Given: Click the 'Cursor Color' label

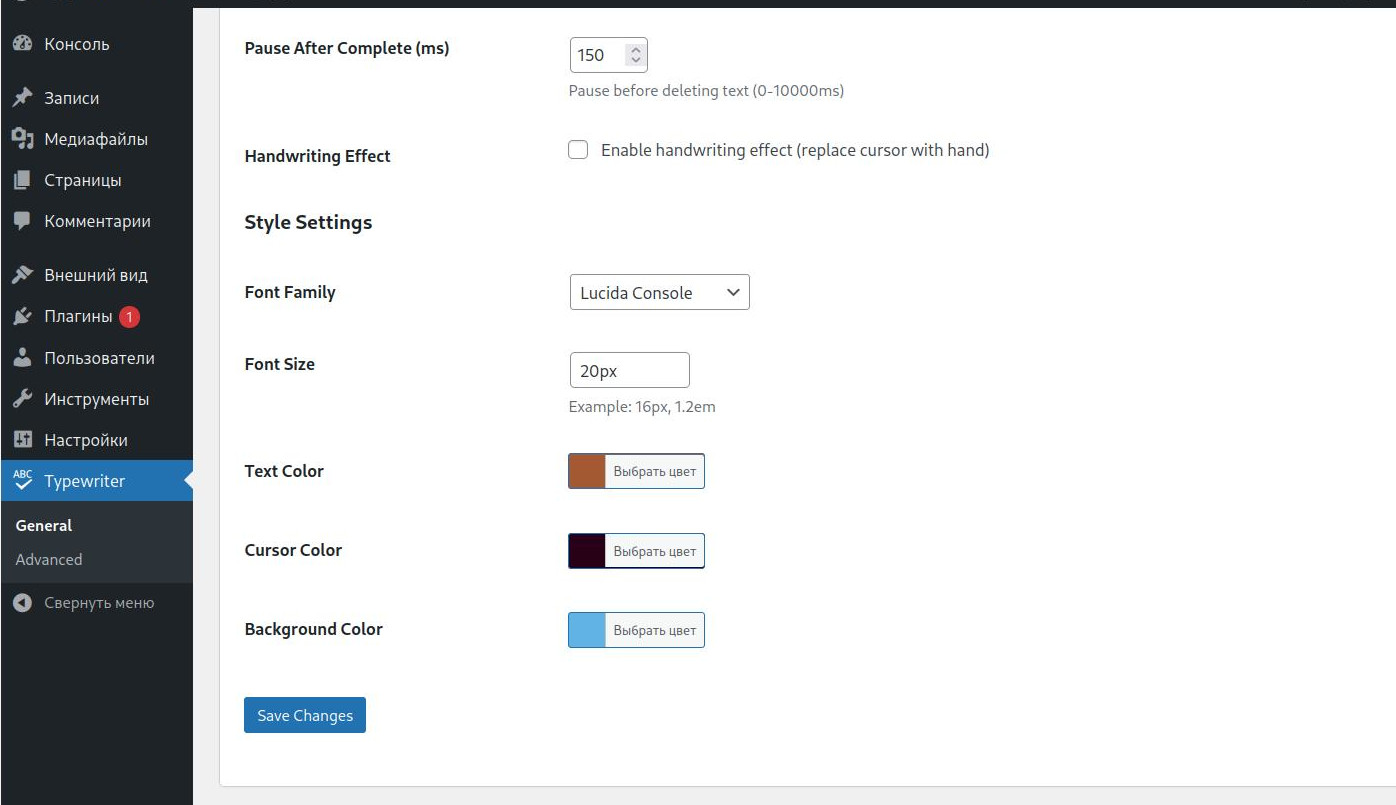Looking at the screenshot, I should pos(293,550).
